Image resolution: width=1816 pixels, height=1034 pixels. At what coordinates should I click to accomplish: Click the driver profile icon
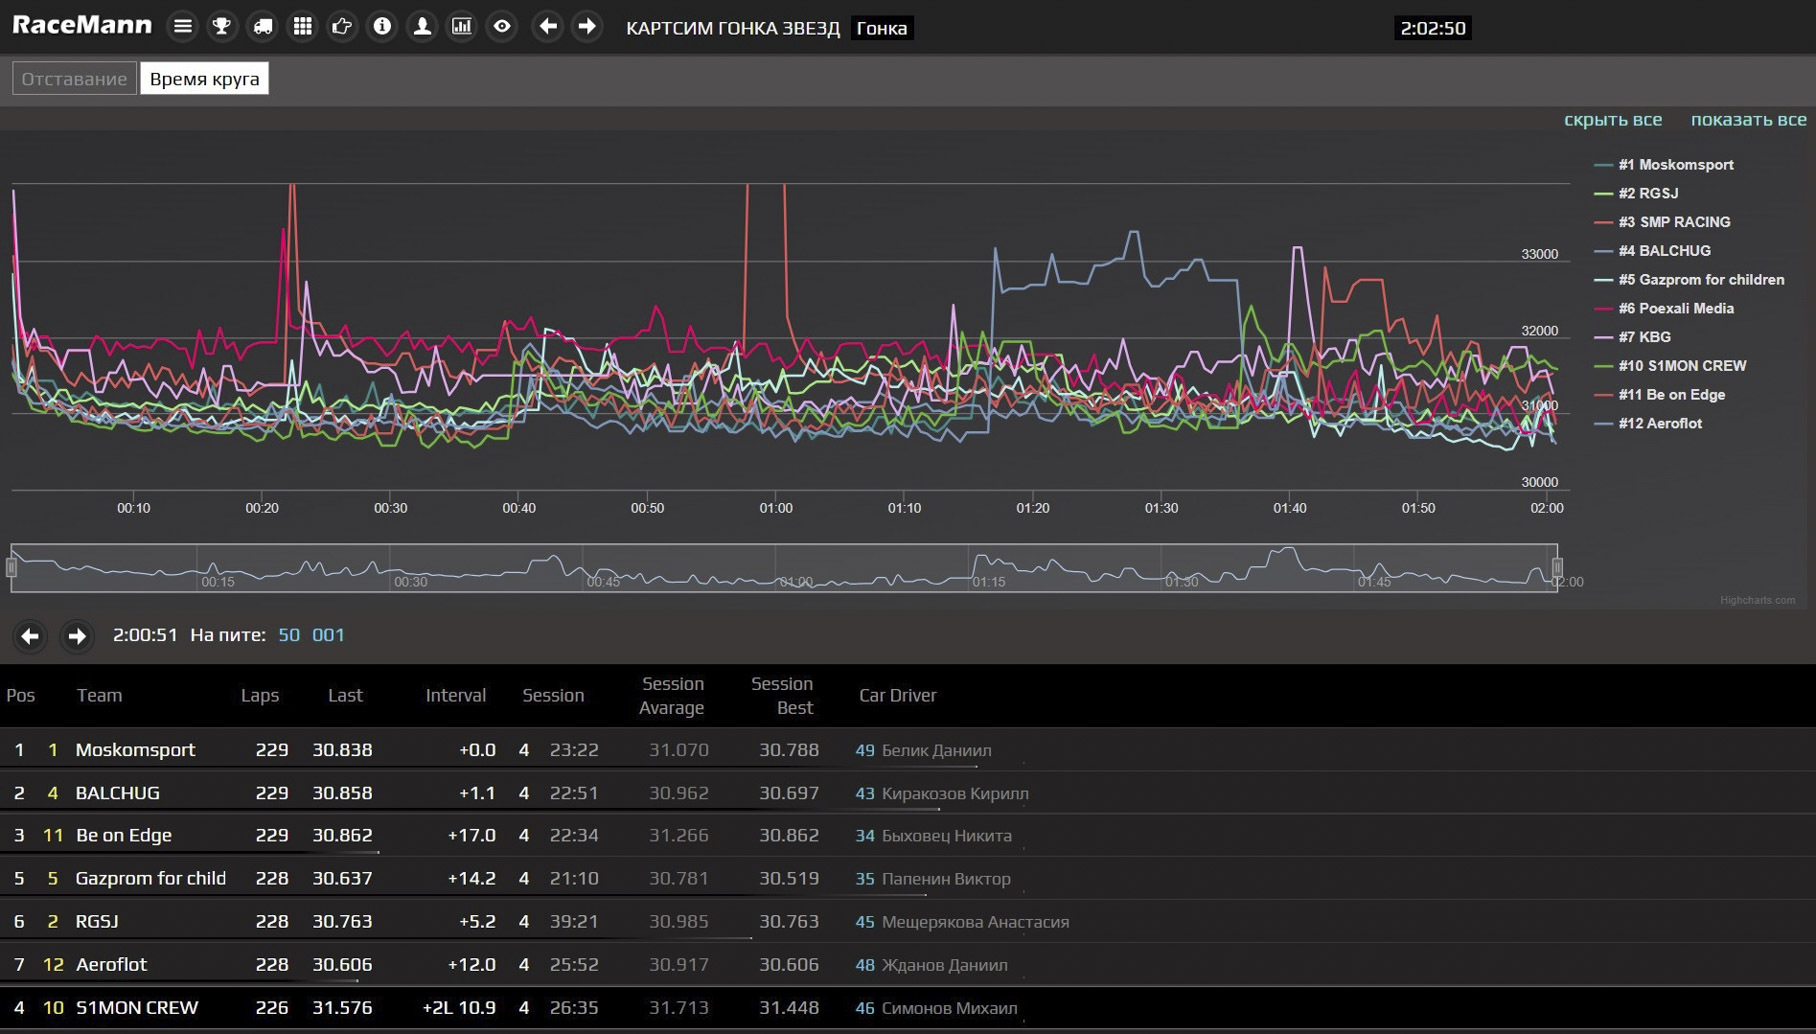tap(422, 27)
